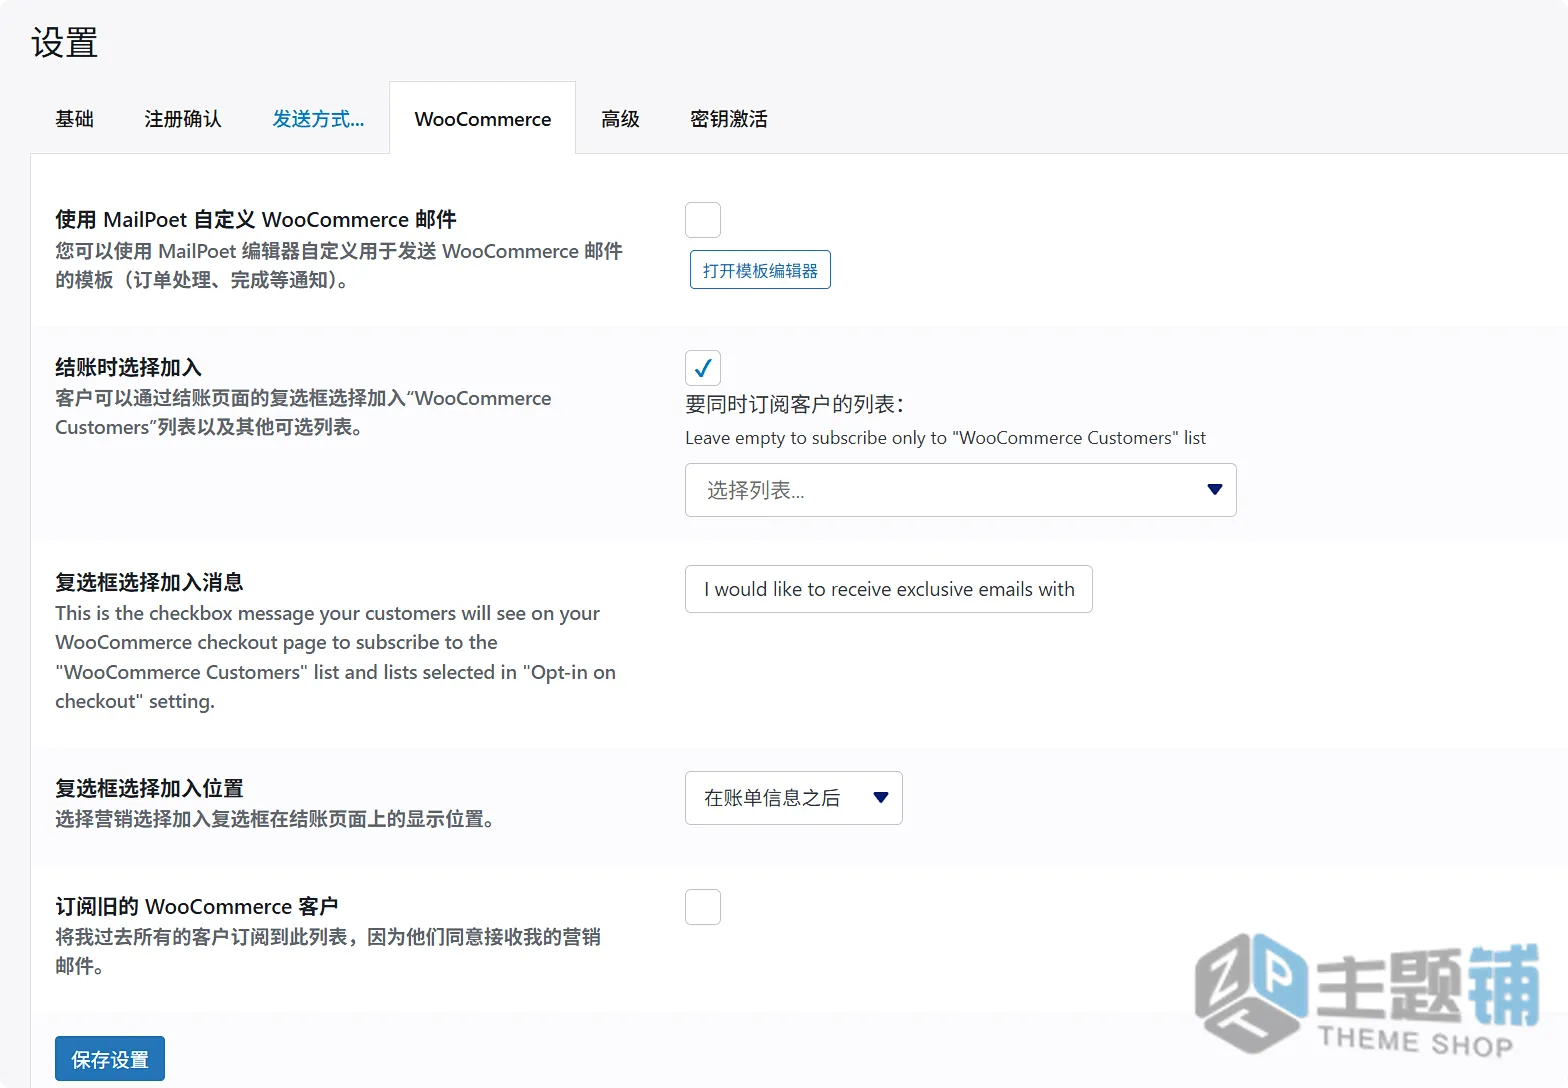Click the 复选框选择加入位置 label
This screenshot has width=1568, height=1088.
tap(149, 788)
